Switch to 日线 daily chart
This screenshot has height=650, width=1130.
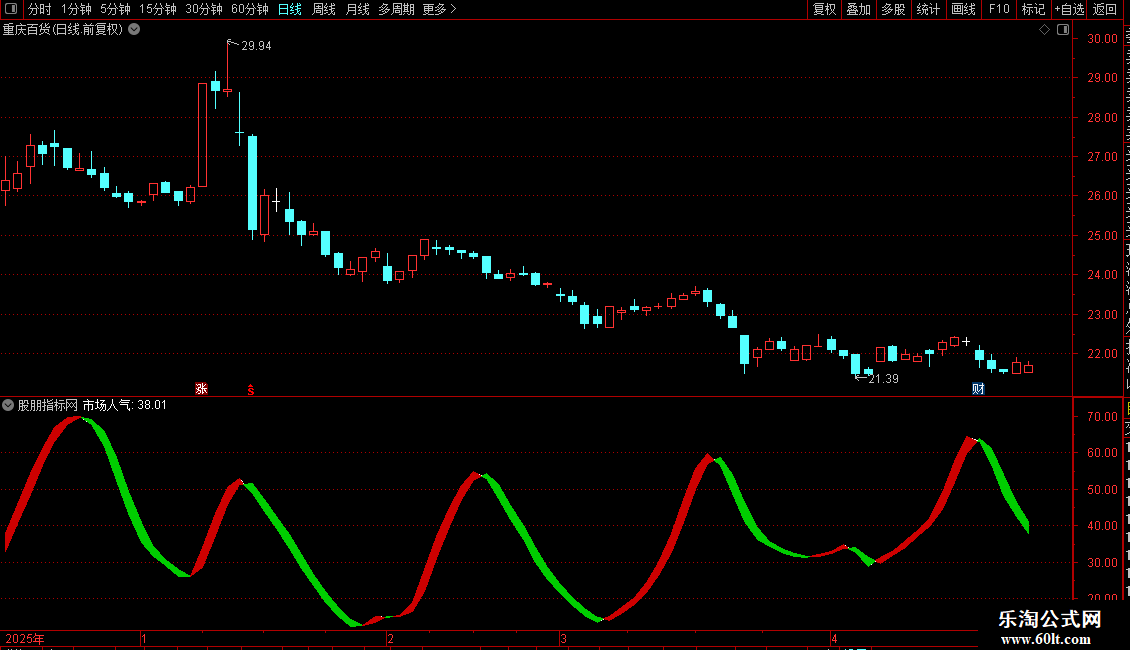coord(290,9)
